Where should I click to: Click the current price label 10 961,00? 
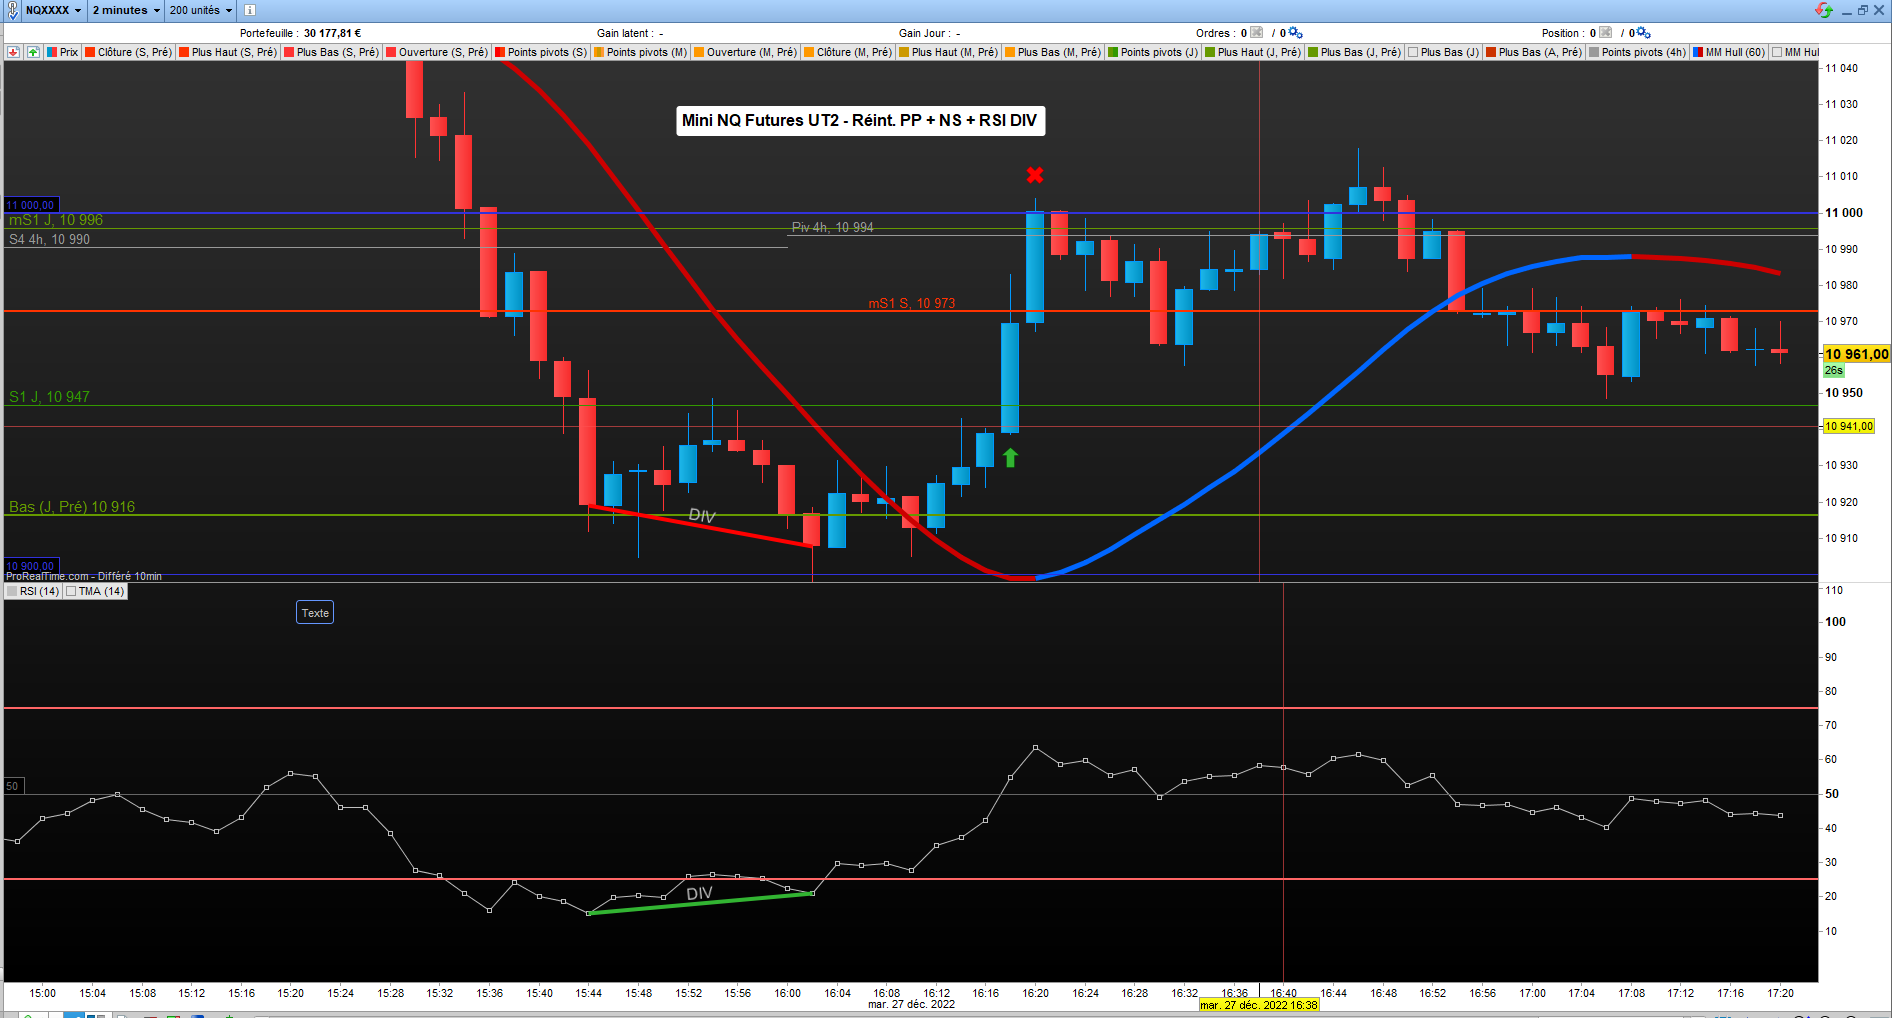tap(1856, 354)
